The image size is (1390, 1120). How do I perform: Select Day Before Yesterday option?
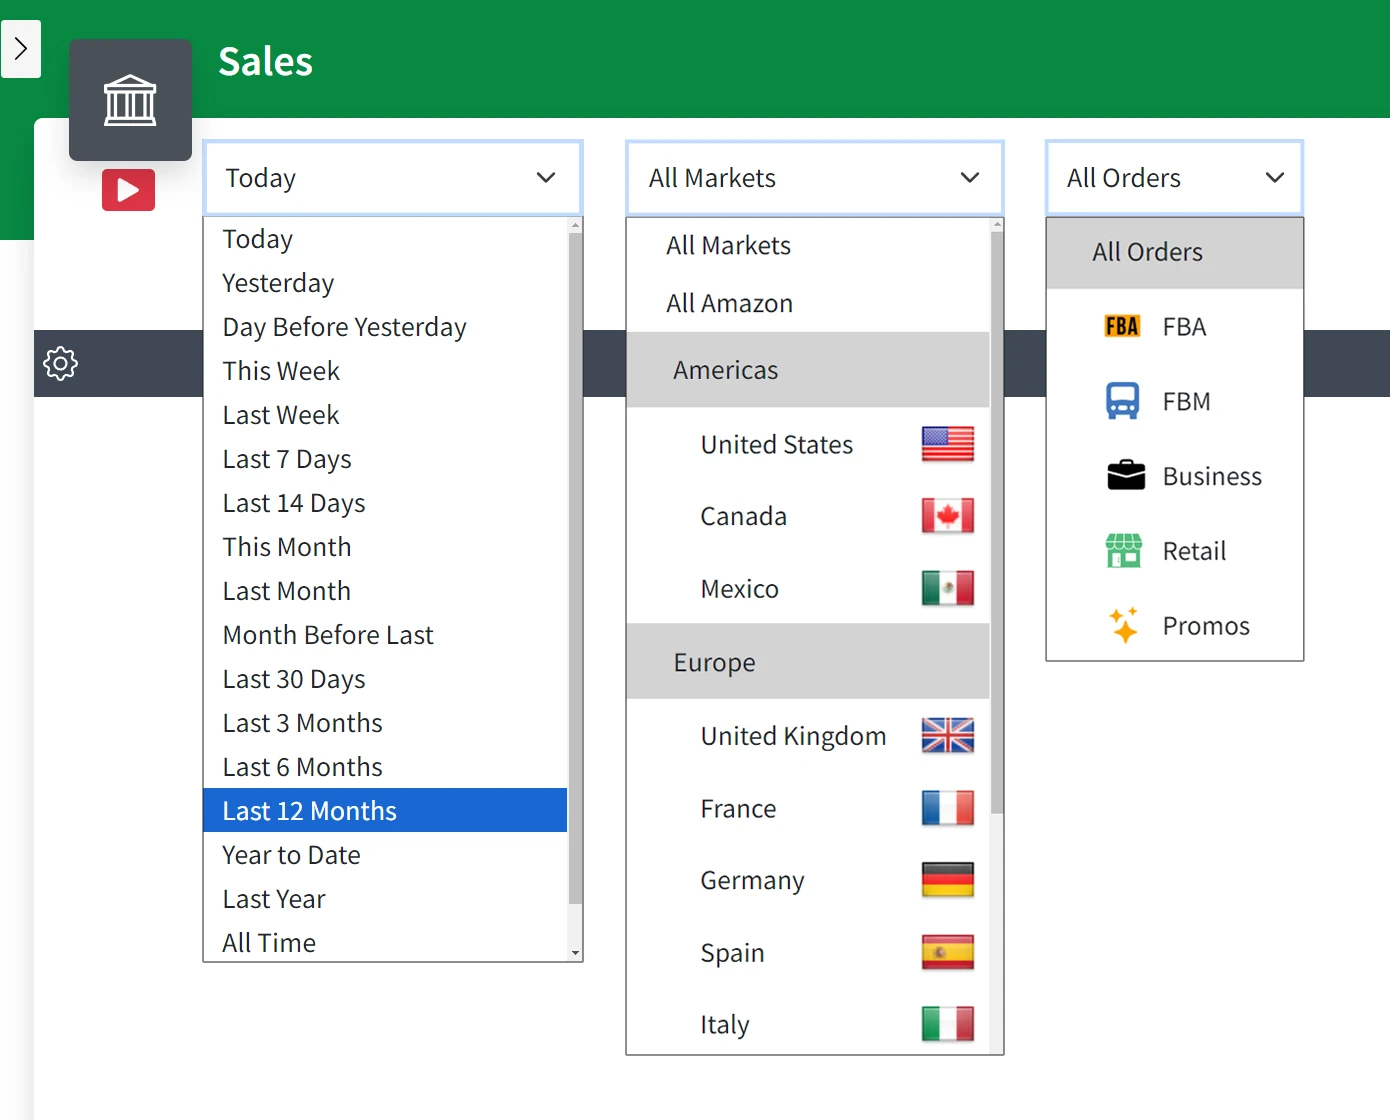click(385, 327)
